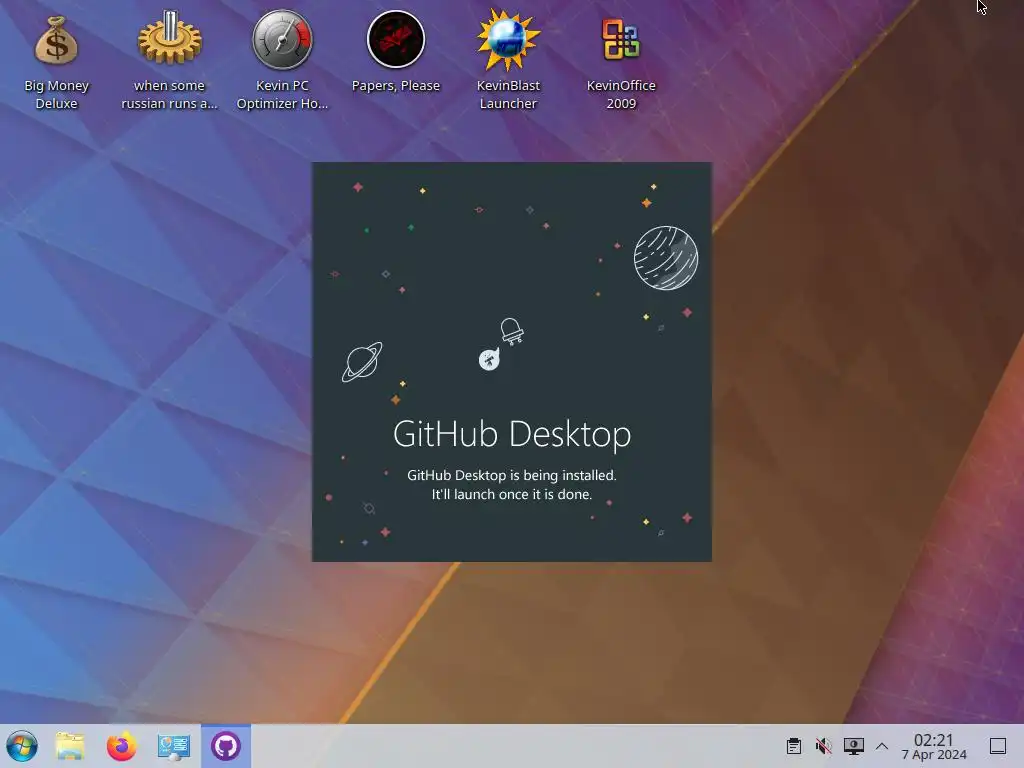Click "GitHub Desktop is being installed." text

[512, 475]
